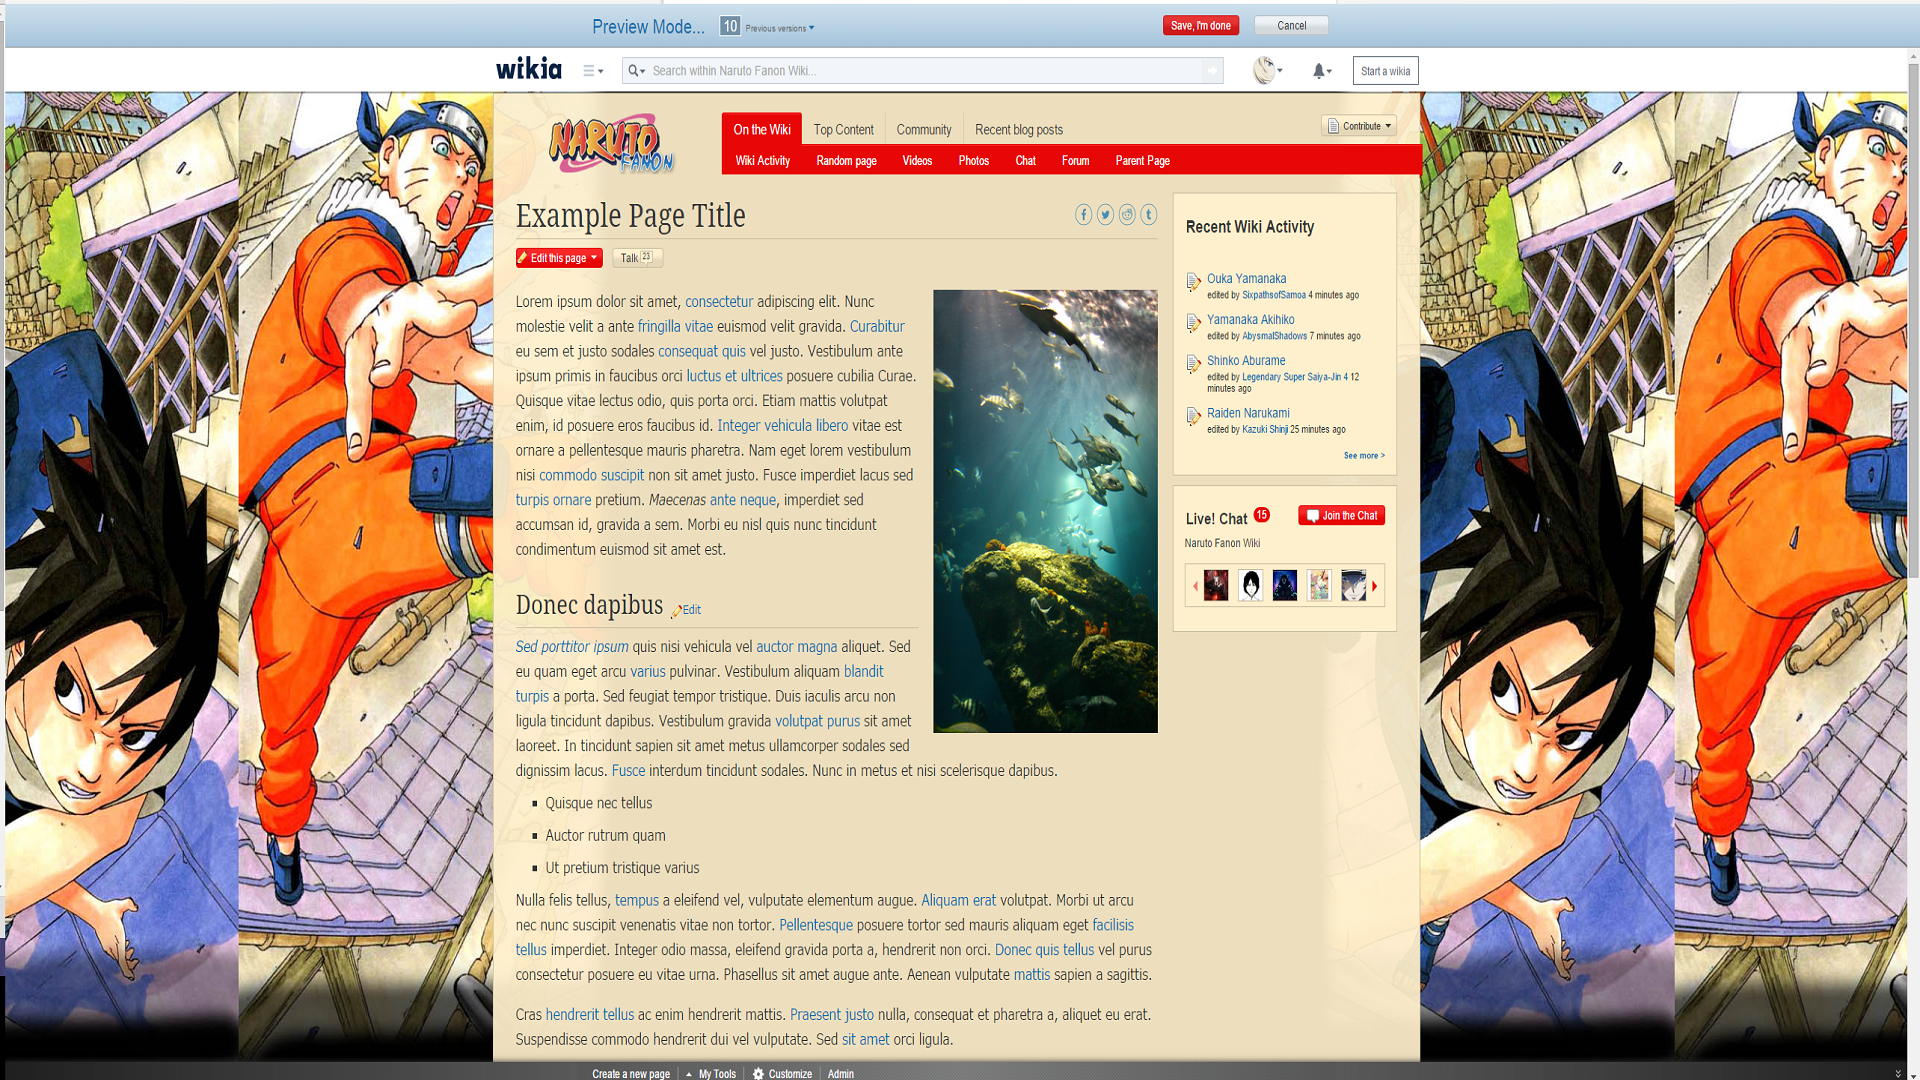
Task: Open SixpathsofSamoa user link
Action: pos(1274,296)
